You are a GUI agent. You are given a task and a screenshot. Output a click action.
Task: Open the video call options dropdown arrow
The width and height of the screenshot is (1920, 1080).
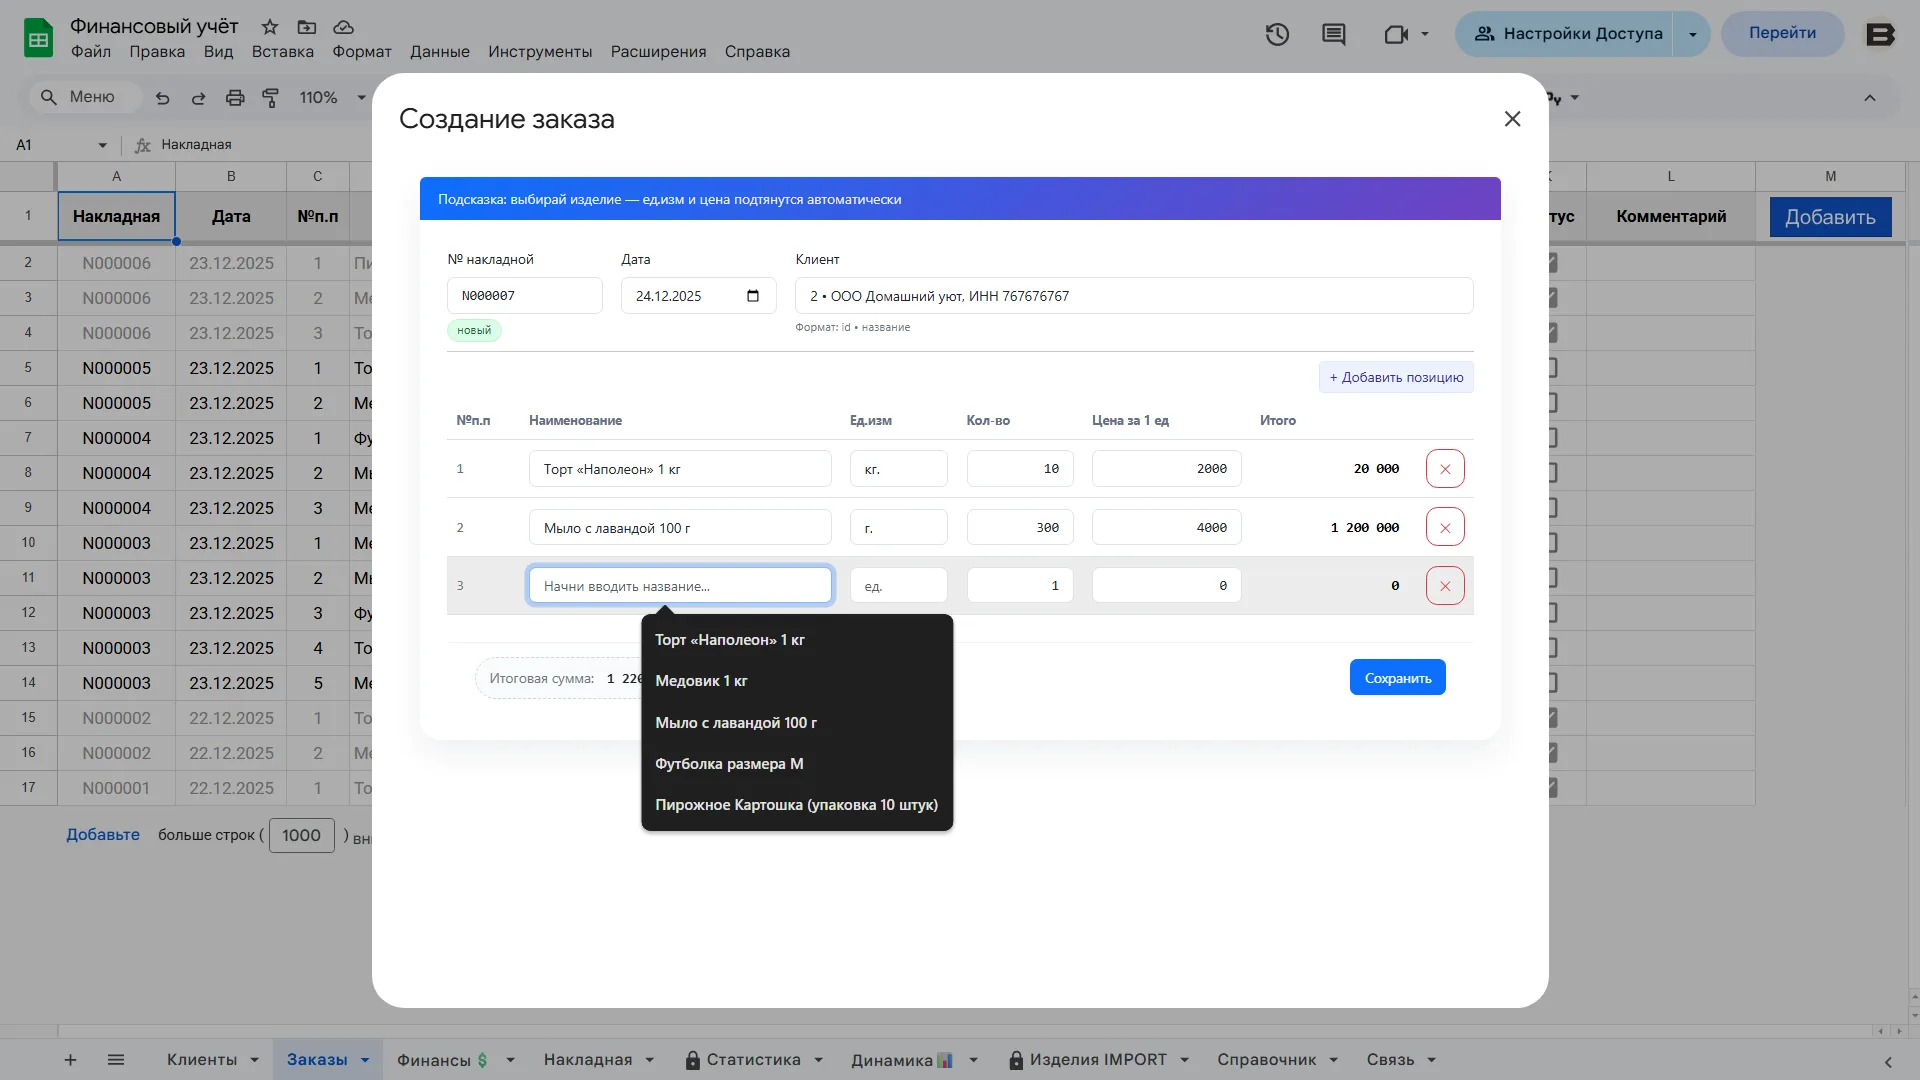click(x=1425, y=35)
